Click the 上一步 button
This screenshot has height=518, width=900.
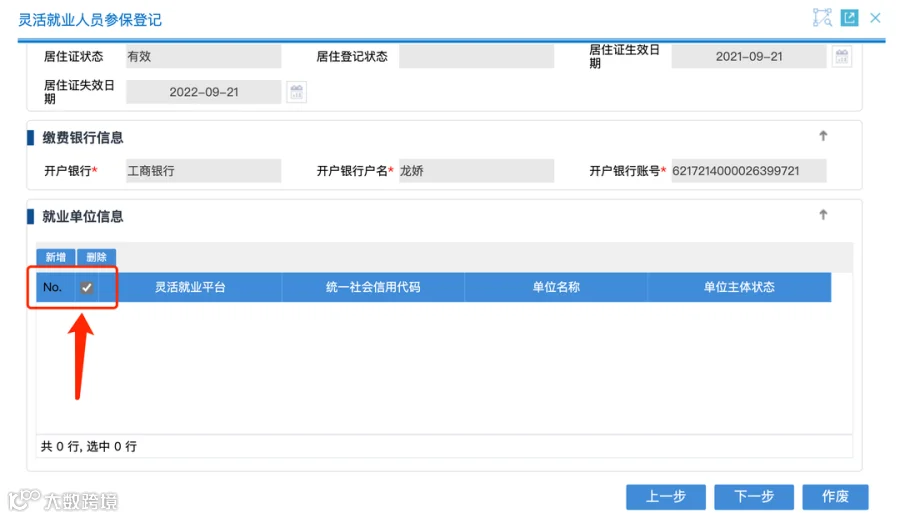pos(666,497)
